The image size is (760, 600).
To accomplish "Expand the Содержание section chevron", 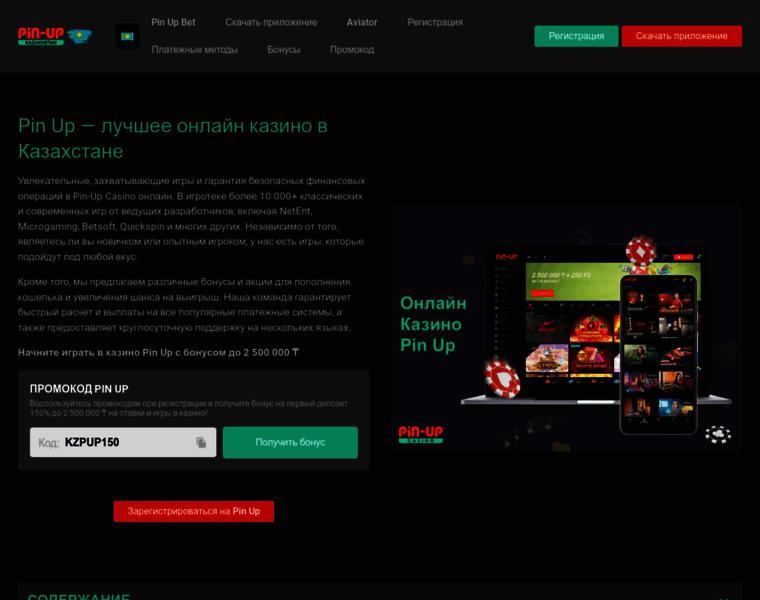I will point(724,597).
